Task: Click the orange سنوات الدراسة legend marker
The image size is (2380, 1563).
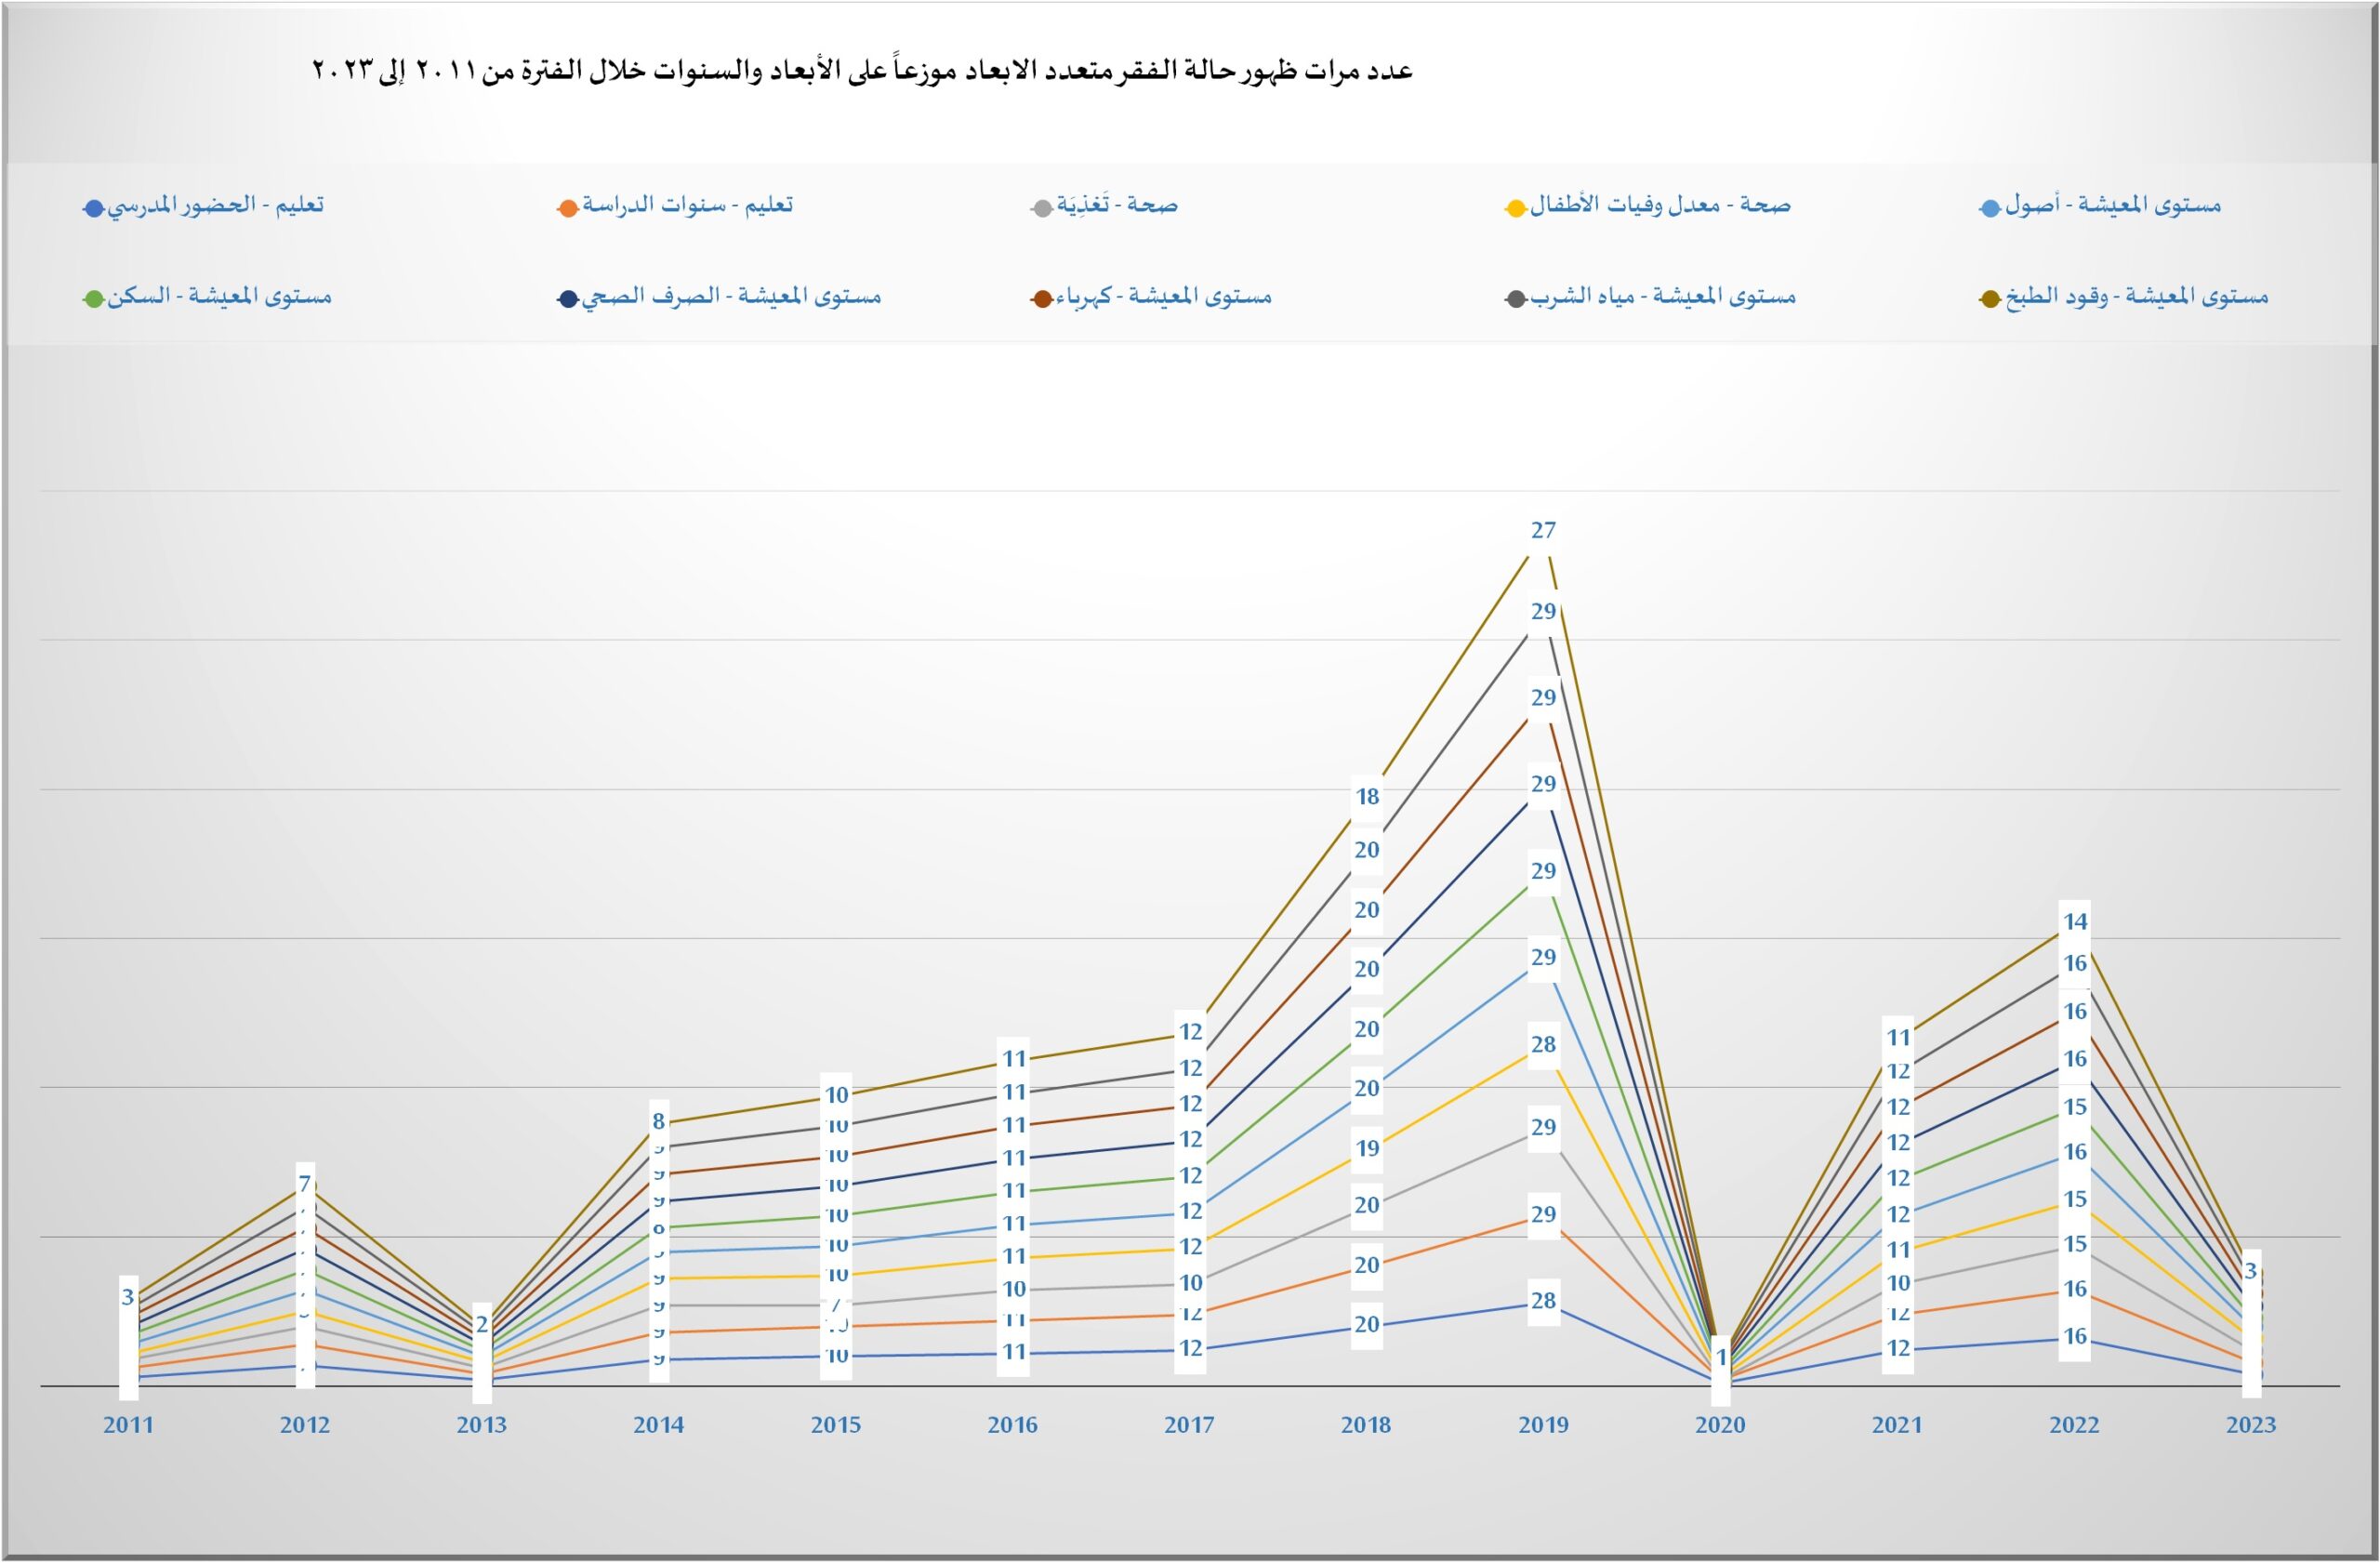Action: click(x=568, y=210)
